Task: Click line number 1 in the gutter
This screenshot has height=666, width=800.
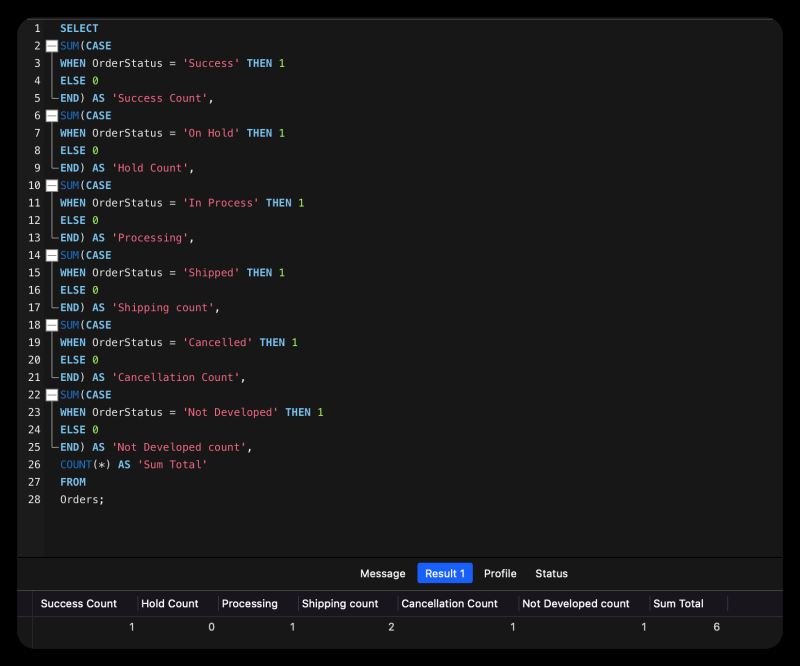Action: click(37, 29)
